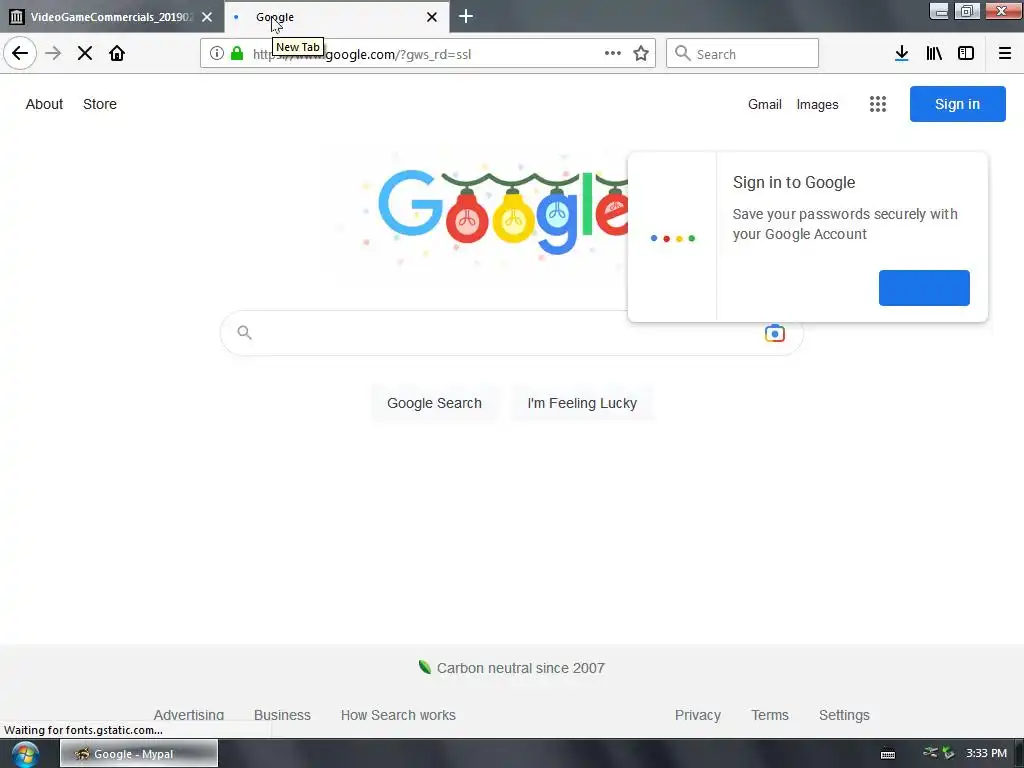The height and width of the screenshot is (768, 1024).
Task: Click the green arrow tray icon
Action: 948,753
